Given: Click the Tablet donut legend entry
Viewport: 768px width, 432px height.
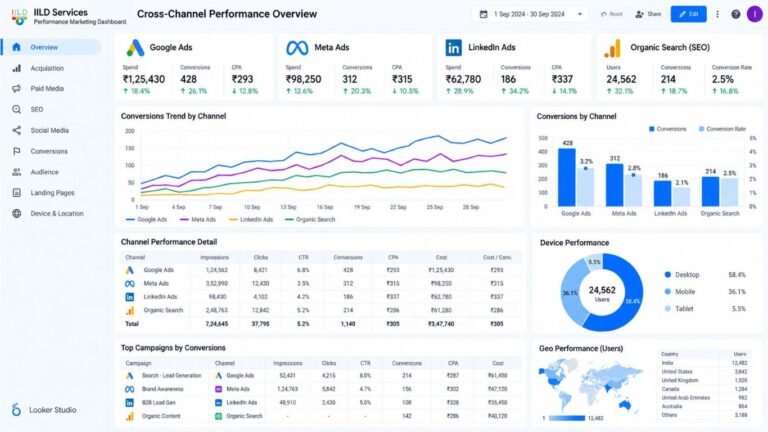Looking at the screenshot, I should coord(705,309).
